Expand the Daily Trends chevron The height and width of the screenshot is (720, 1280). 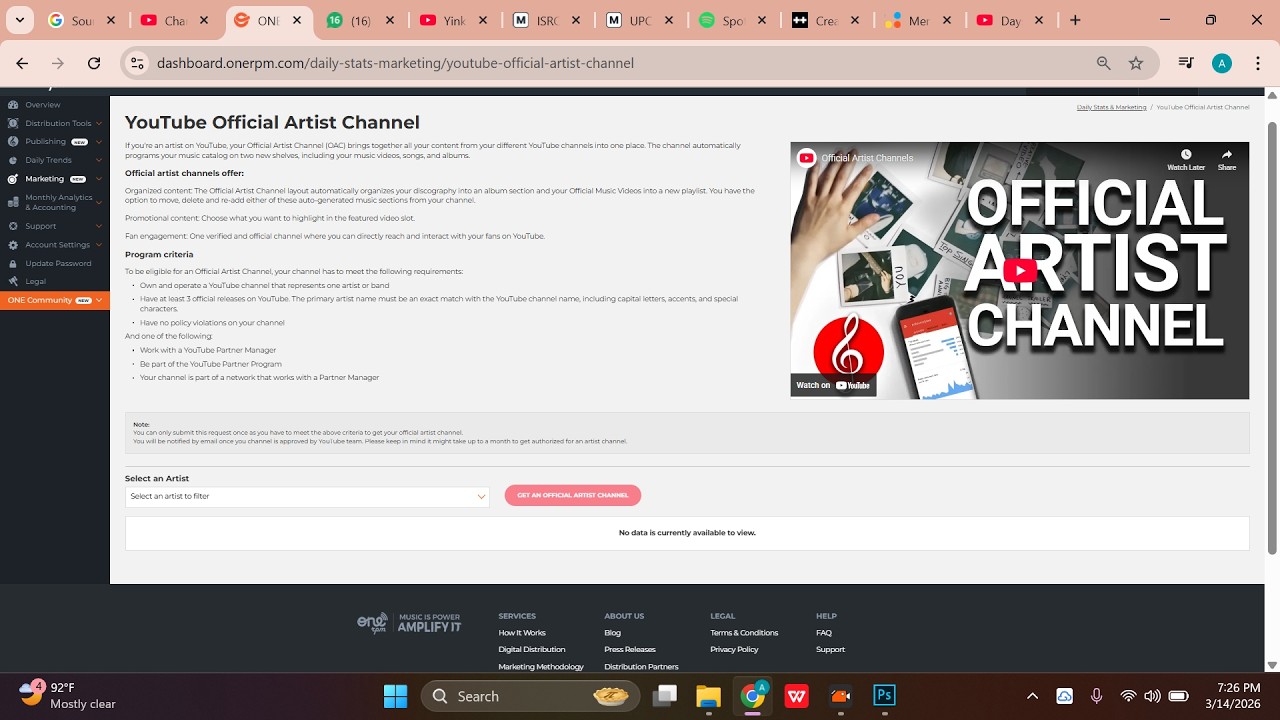pyautogui.click(x=100, y=160)
